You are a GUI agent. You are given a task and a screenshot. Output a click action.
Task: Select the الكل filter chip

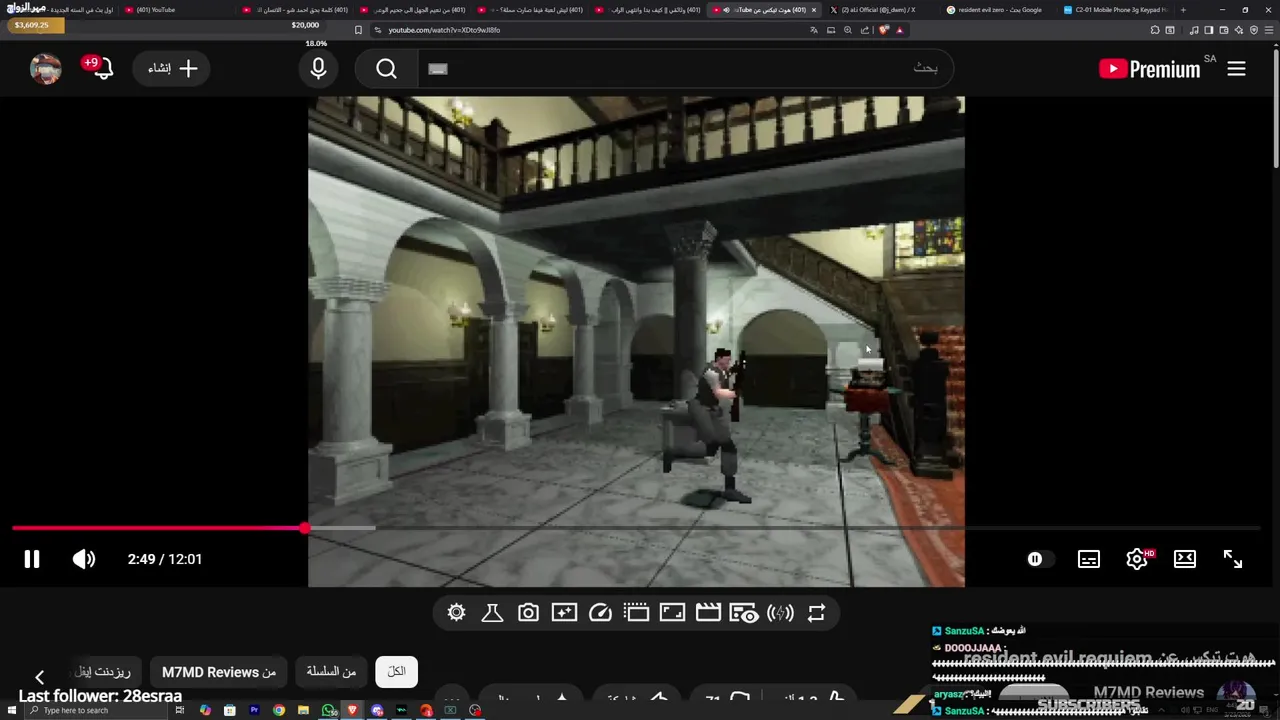[396, 672]
